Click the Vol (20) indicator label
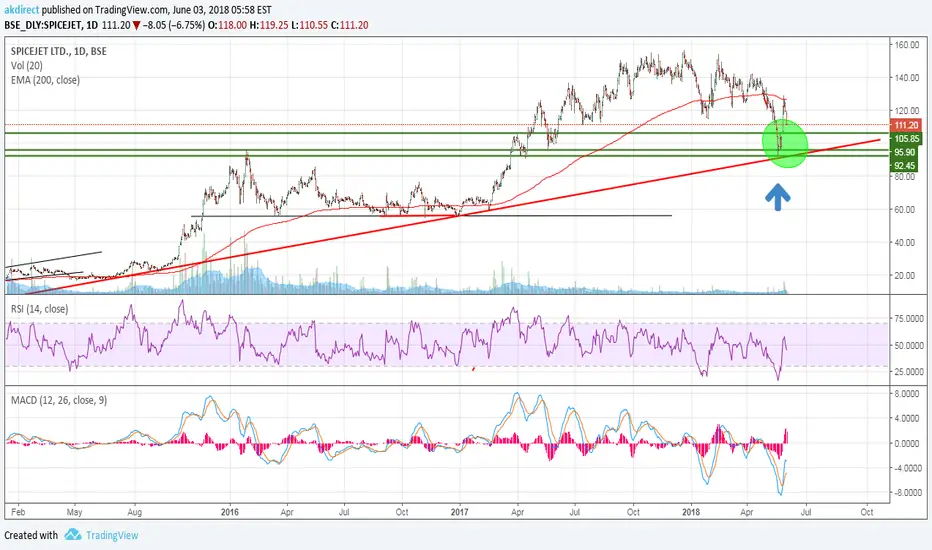 click(x=27, y=65)
